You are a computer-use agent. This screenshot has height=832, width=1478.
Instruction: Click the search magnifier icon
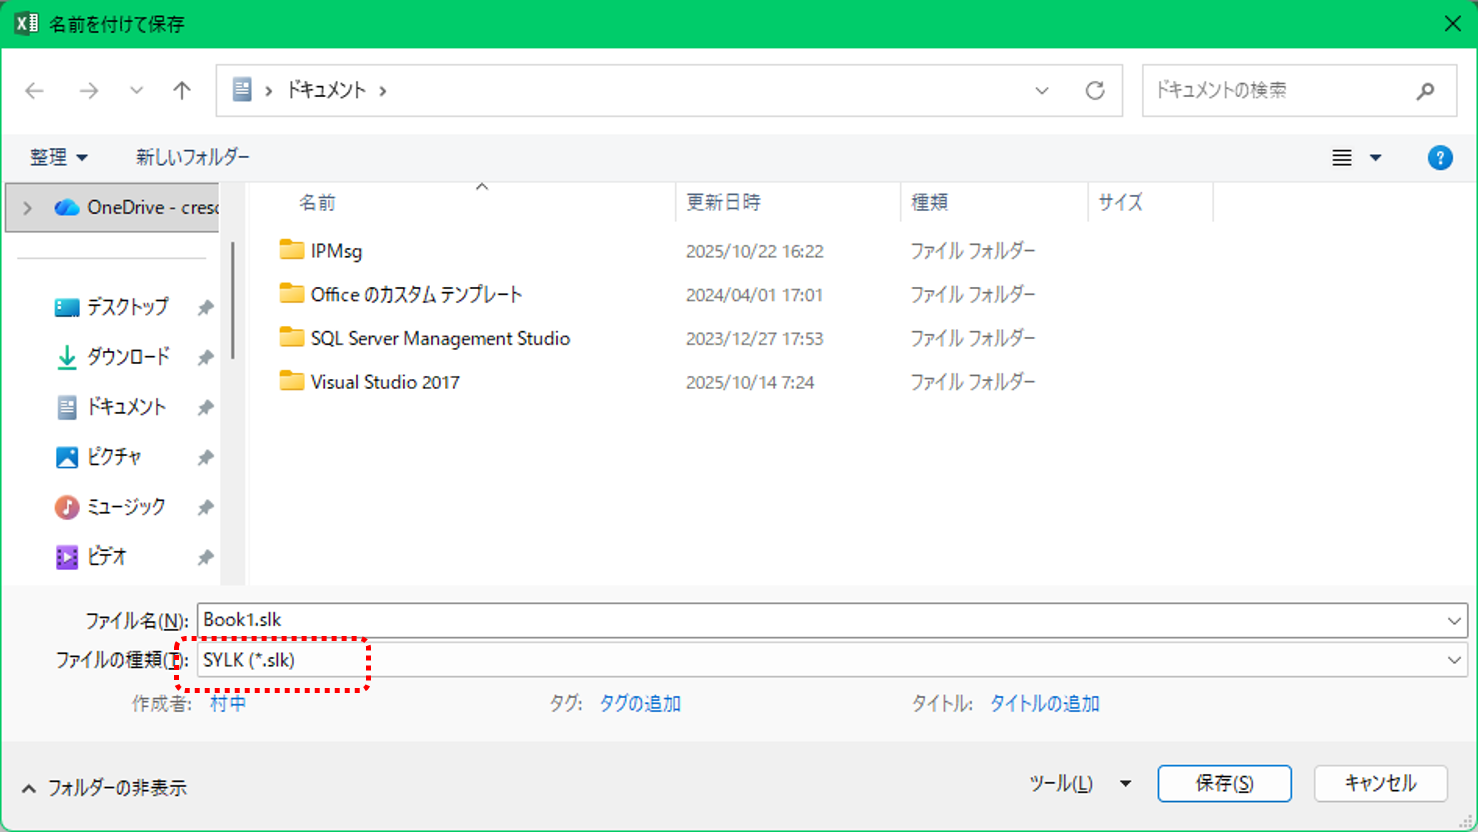[x=1426, y=90]
